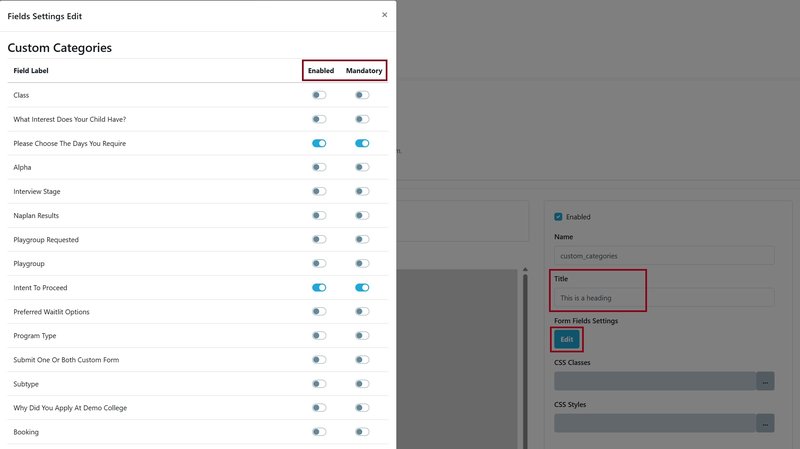Click the vertical scrollbar in form preview

click(526, 350)
